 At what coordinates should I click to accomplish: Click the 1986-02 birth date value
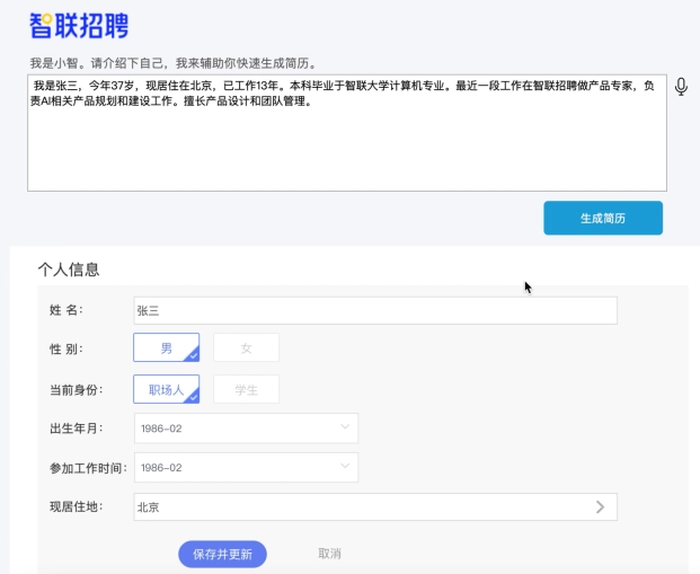(161, 428)
